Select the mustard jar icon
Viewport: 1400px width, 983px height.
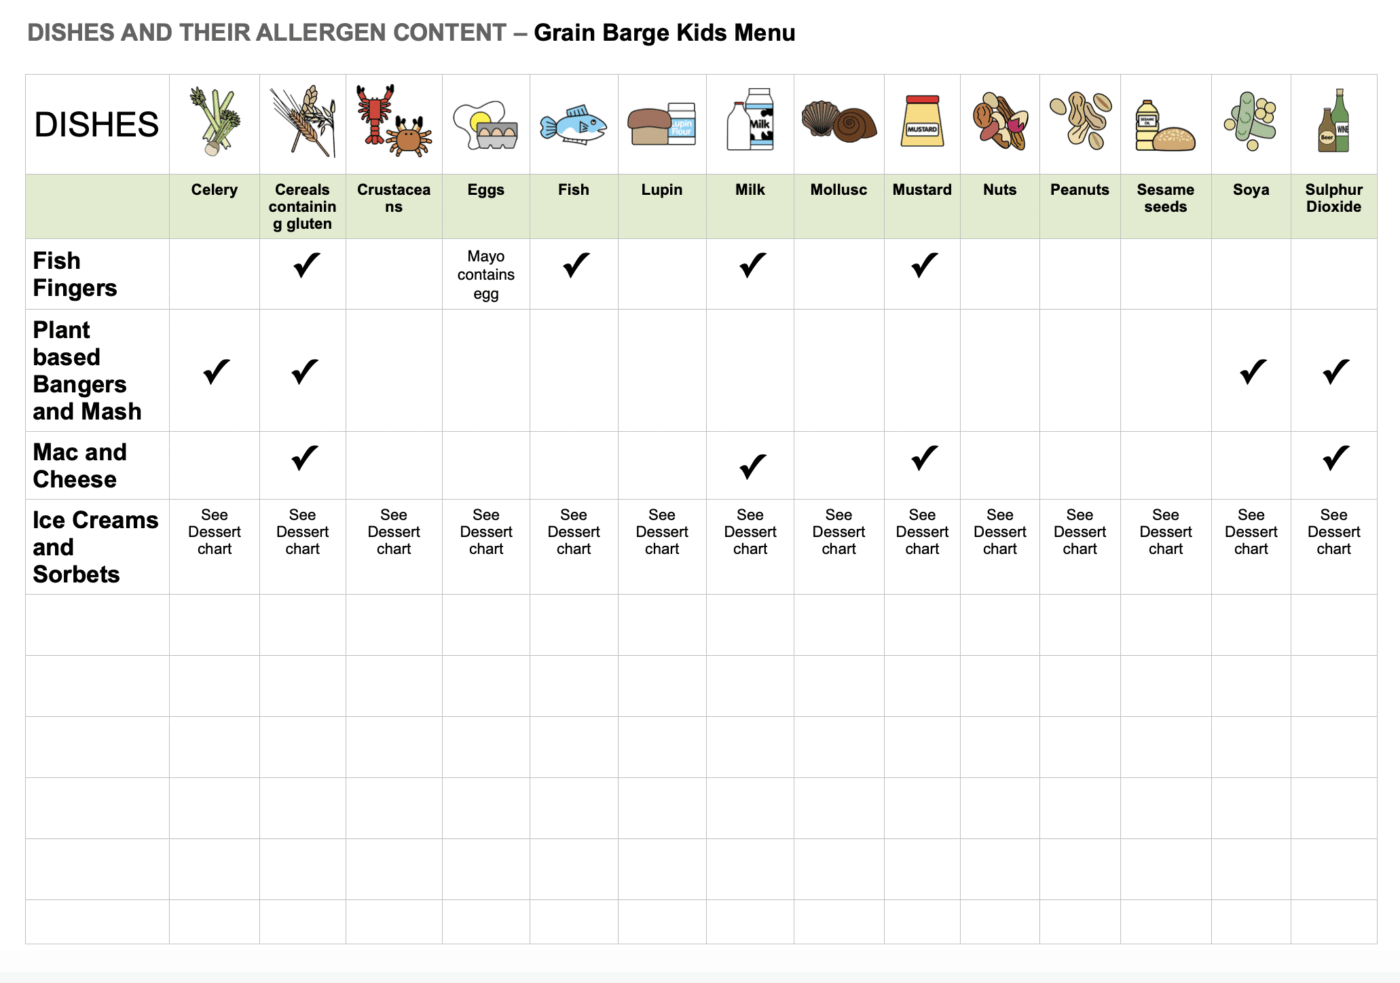[922, 121]
